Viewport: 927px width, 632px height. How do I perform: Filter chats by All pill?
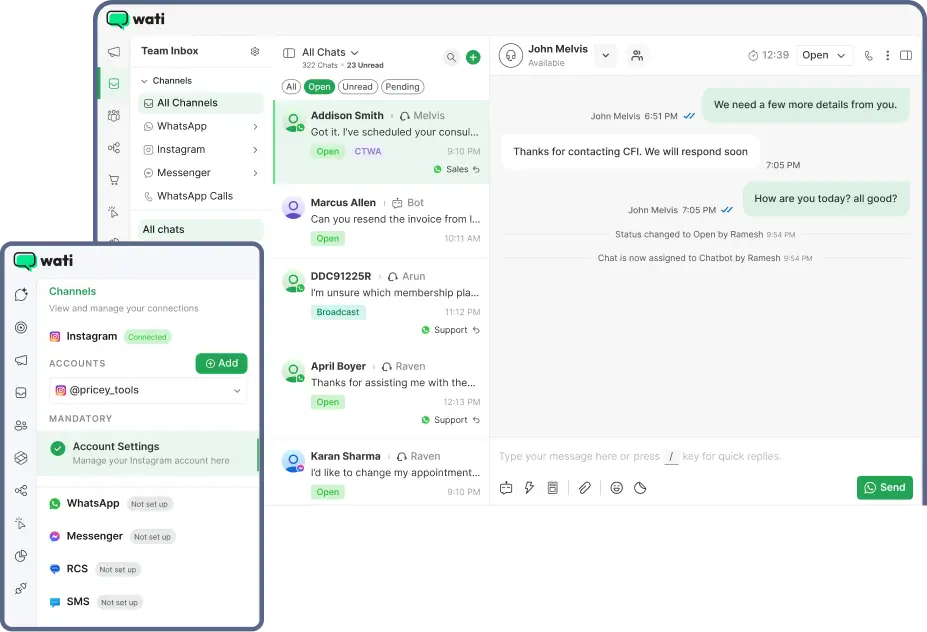click(291, 87)
